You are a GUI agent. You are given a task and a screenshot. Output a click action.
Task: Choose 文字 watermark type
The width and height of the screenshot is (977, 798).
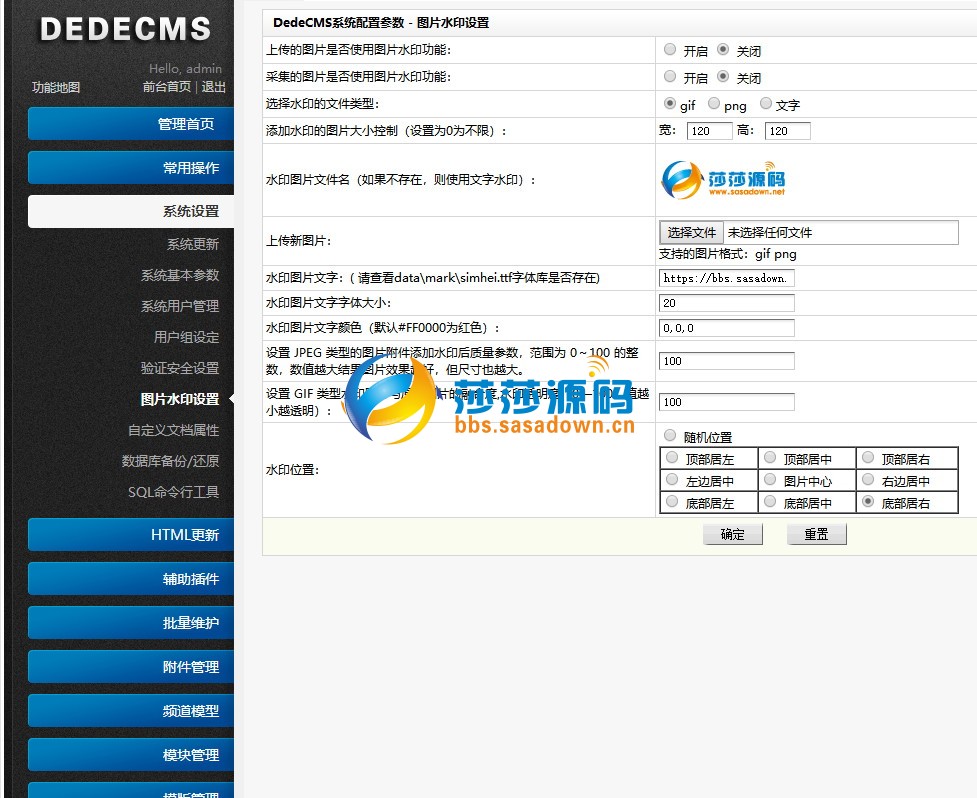pyautogui.click(x=766, y=103)
